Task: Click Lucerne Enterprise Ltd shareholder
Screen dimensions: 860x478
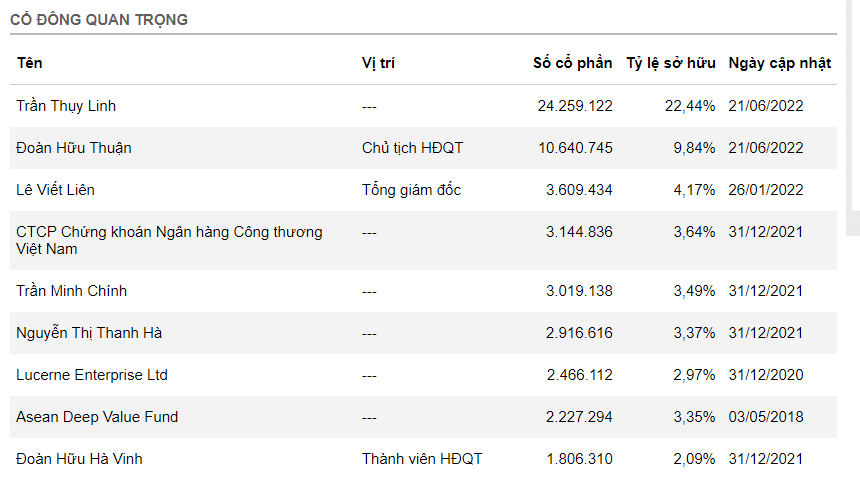Action: (92, 375)
